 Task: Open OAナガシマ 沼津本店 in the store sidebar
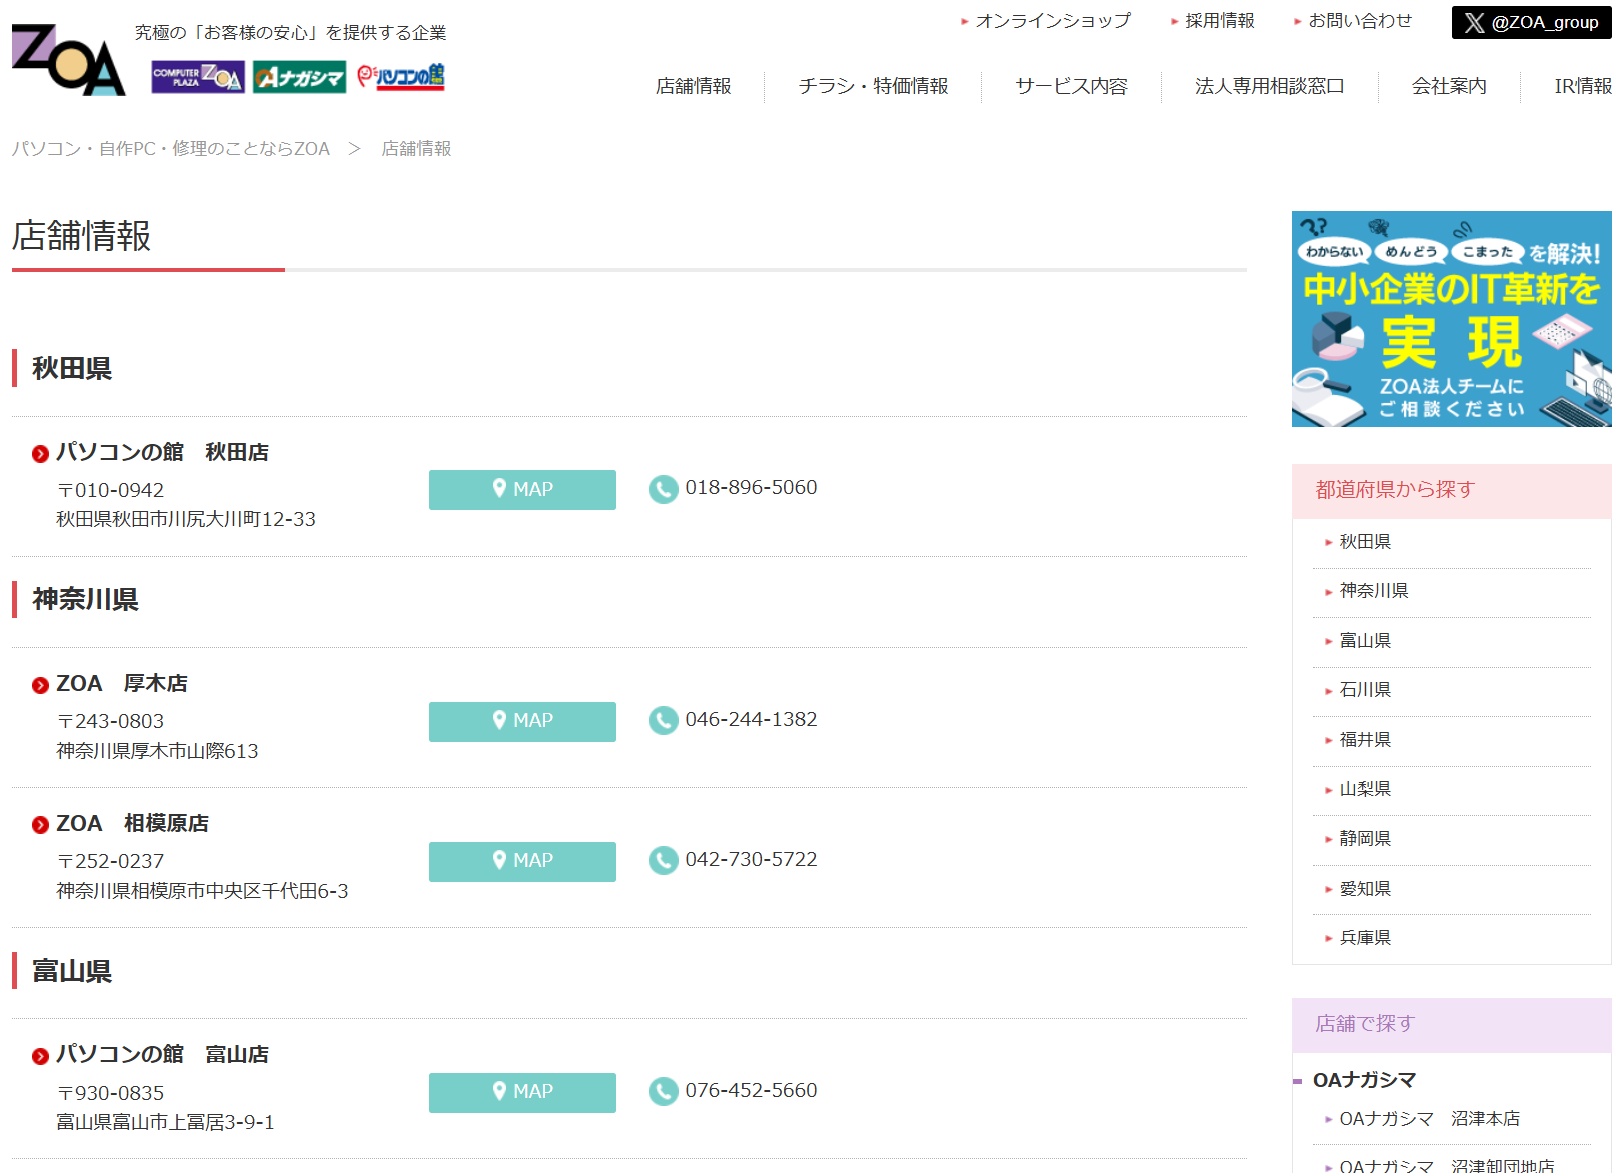point(1430,1119)
